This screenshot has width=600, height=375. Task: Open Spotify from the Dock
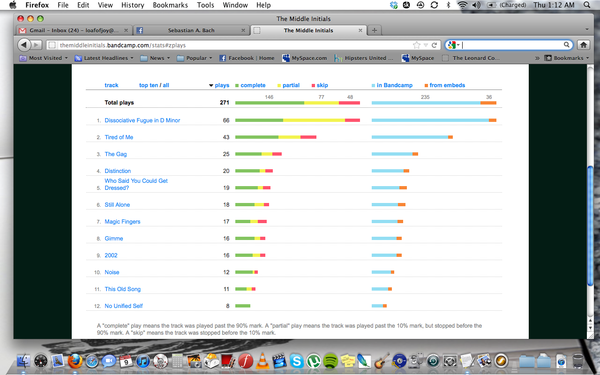point(331,361)
